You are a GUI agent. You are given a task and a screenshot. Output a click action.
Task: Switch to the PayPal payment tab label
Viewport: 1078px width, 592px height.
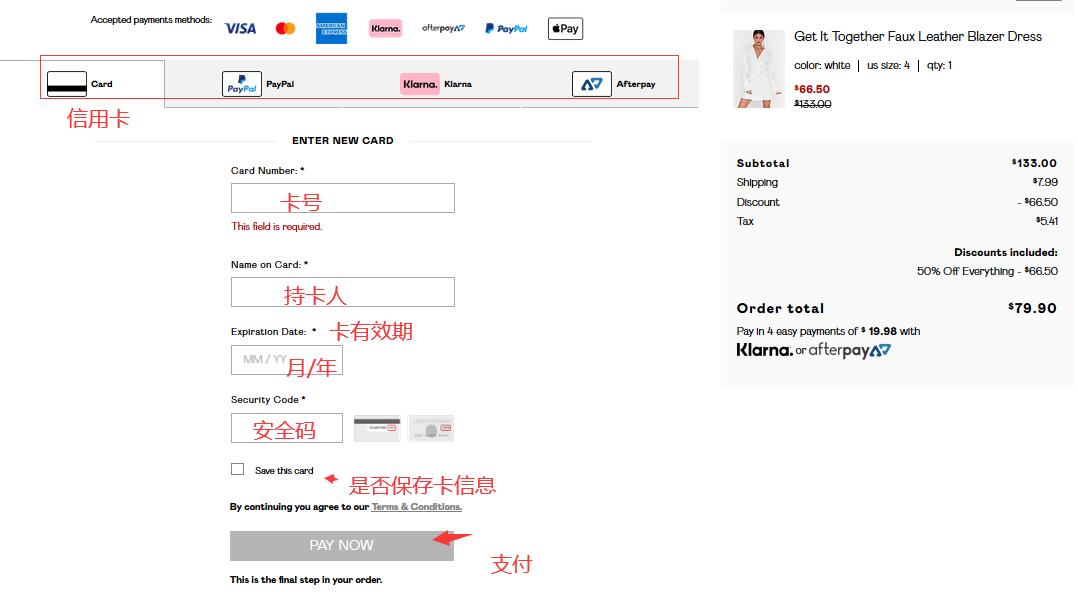pyautogui.click(x=280, y=84)
